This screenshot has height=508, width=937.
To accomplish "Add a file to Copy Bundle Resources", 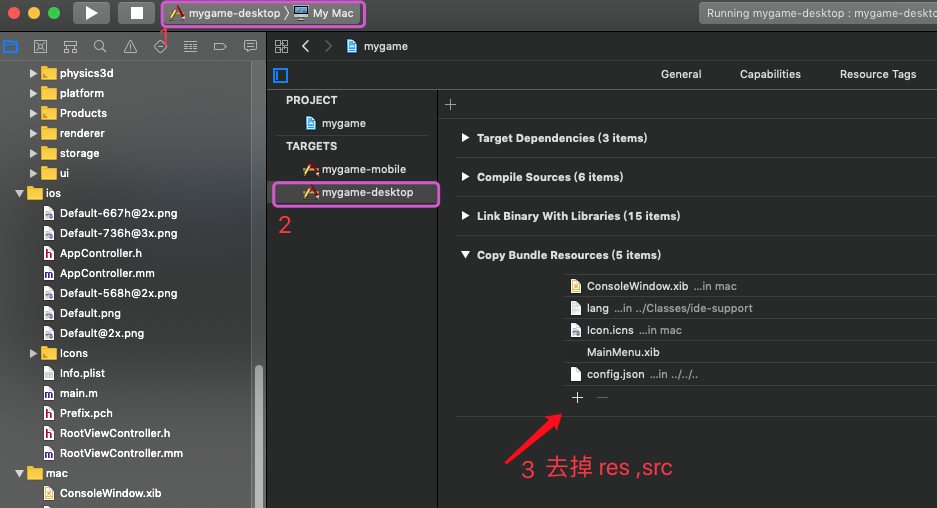I will (x=577, y=397).
